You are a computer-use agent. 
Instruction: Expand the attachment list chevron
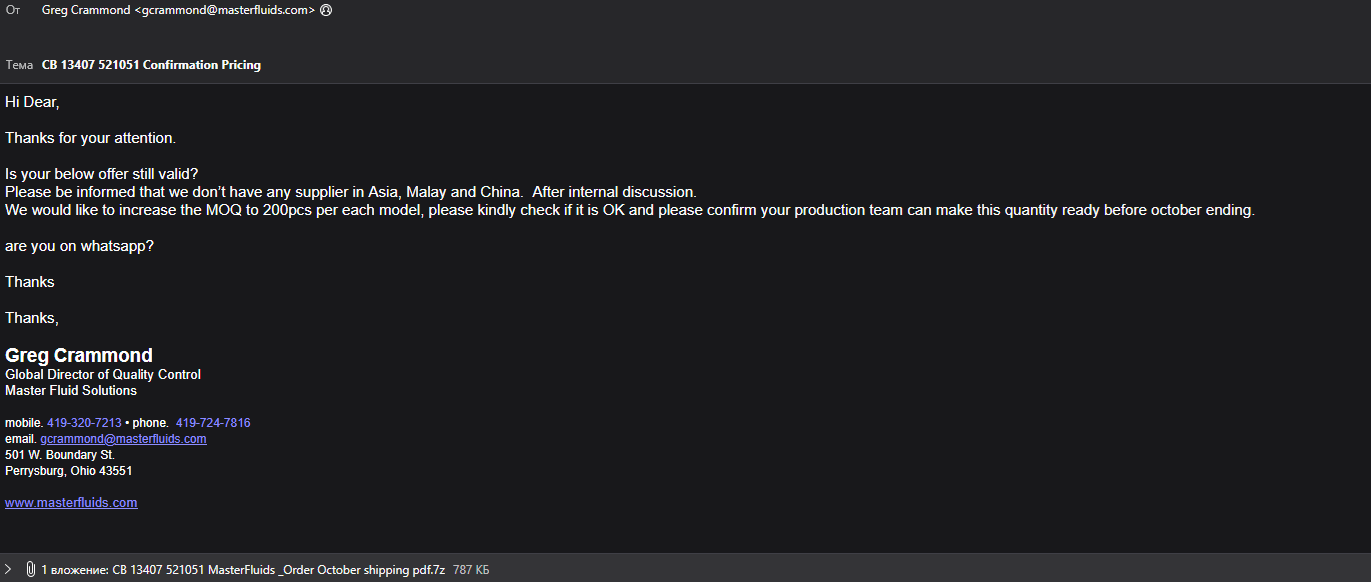(9, 569)
